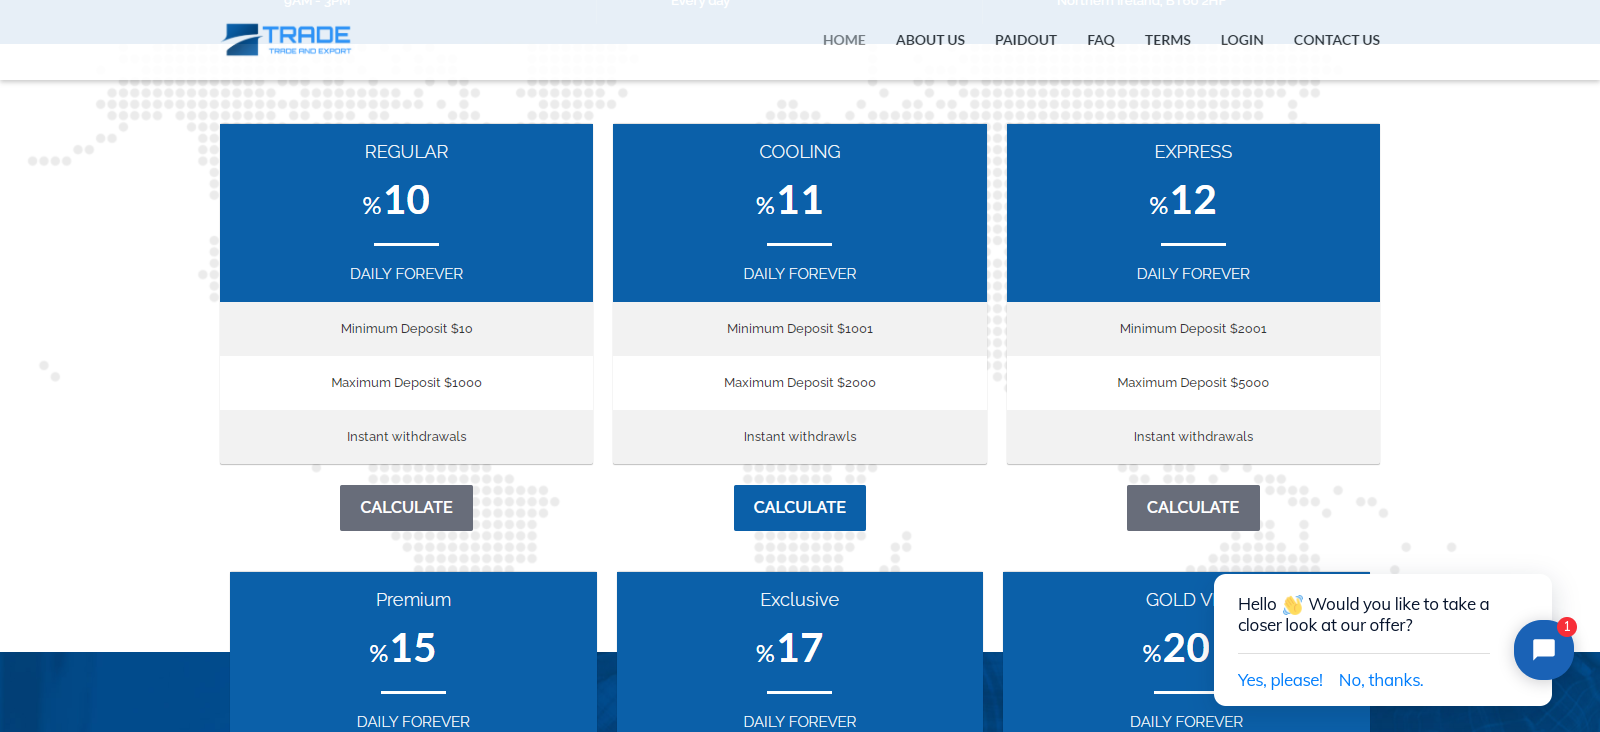The height and width of the screenshot is (732, 1600).
Task: Click the chat greeting message text
Action: (x=1362, y=614)
